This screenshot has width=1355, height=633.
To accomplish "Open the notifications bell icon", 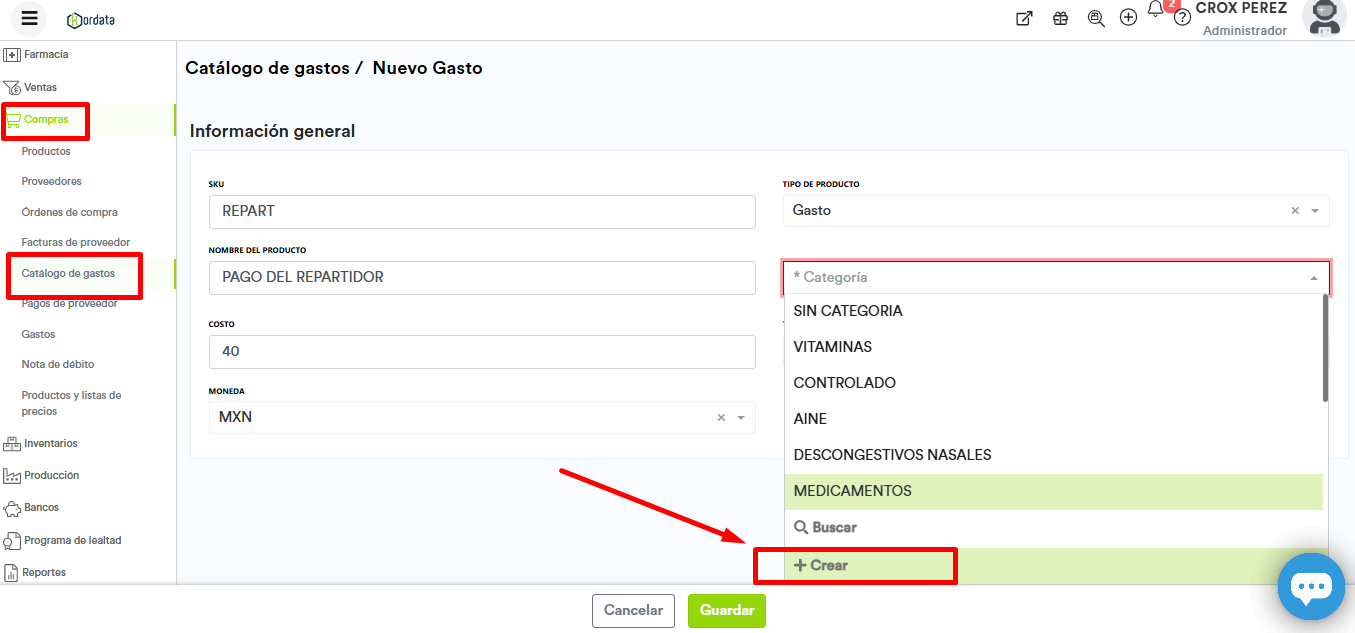I will [x=1155, y=10].
